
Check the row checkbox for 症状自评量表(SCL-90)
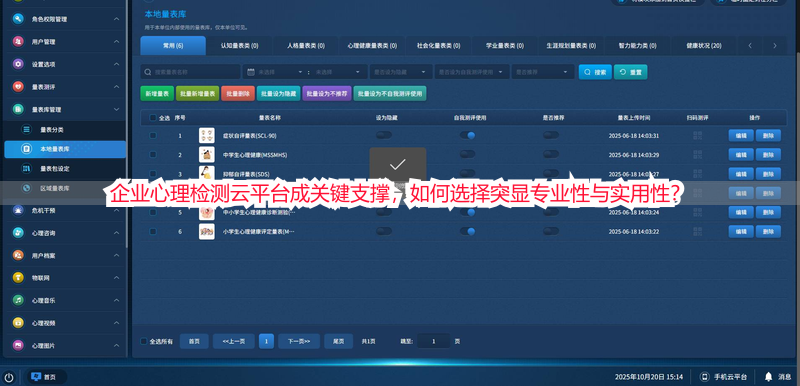pyautogui.click(x=153, y=136)
